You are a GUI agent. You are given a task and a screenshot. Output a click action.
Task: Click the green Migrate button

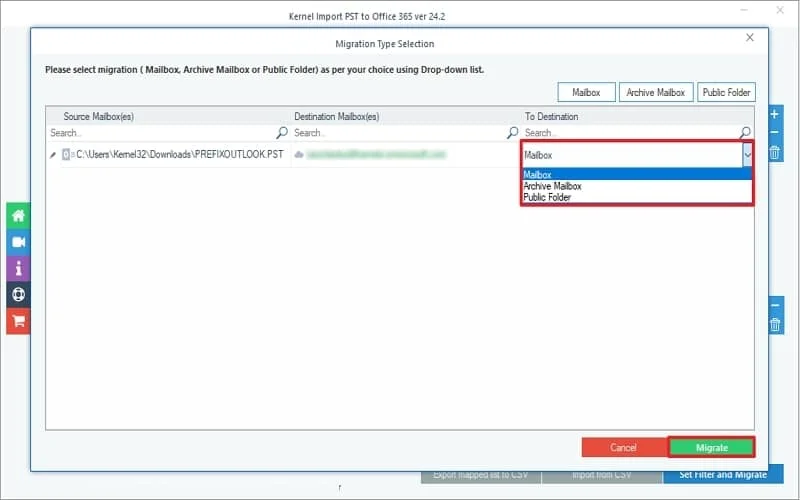point(711,447)
